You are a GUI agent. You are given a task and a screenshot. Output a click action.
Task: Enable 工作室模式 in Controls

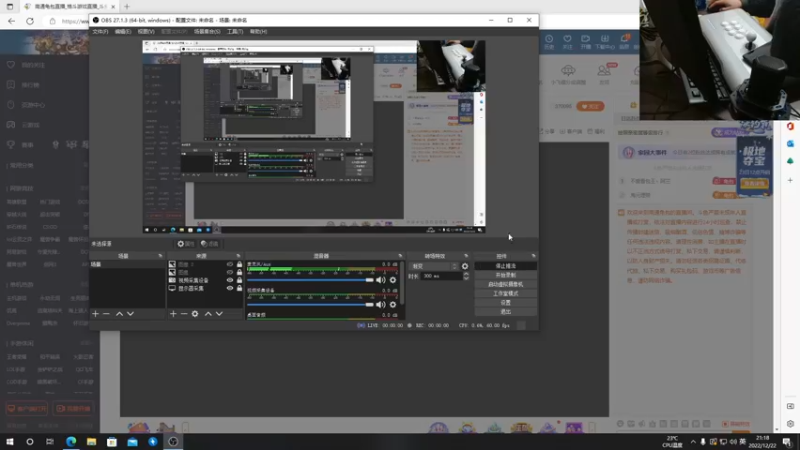[x=506, y=293]
